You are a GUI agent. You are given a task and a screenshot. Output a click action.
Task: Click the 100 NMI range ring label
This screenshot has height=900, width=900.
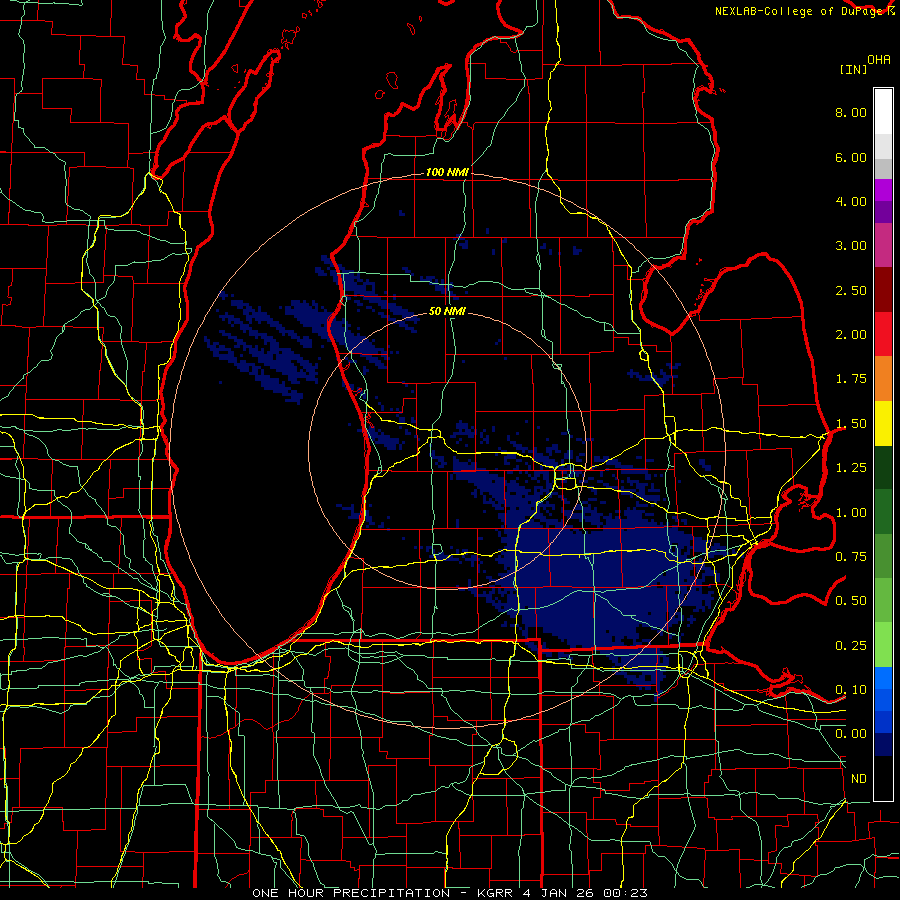(x=447, y=172)
